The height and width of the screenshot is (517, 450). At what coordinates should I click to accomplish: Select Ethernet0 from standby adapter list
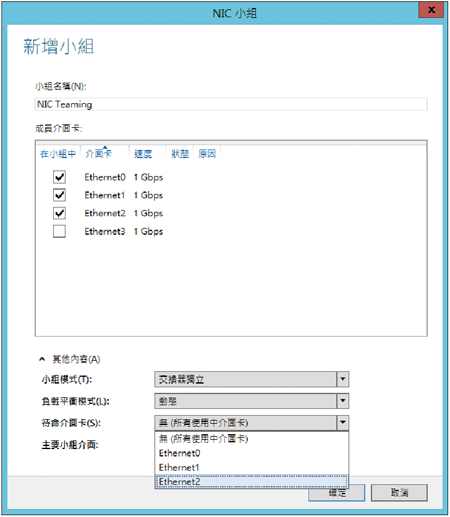coord(252,453)
